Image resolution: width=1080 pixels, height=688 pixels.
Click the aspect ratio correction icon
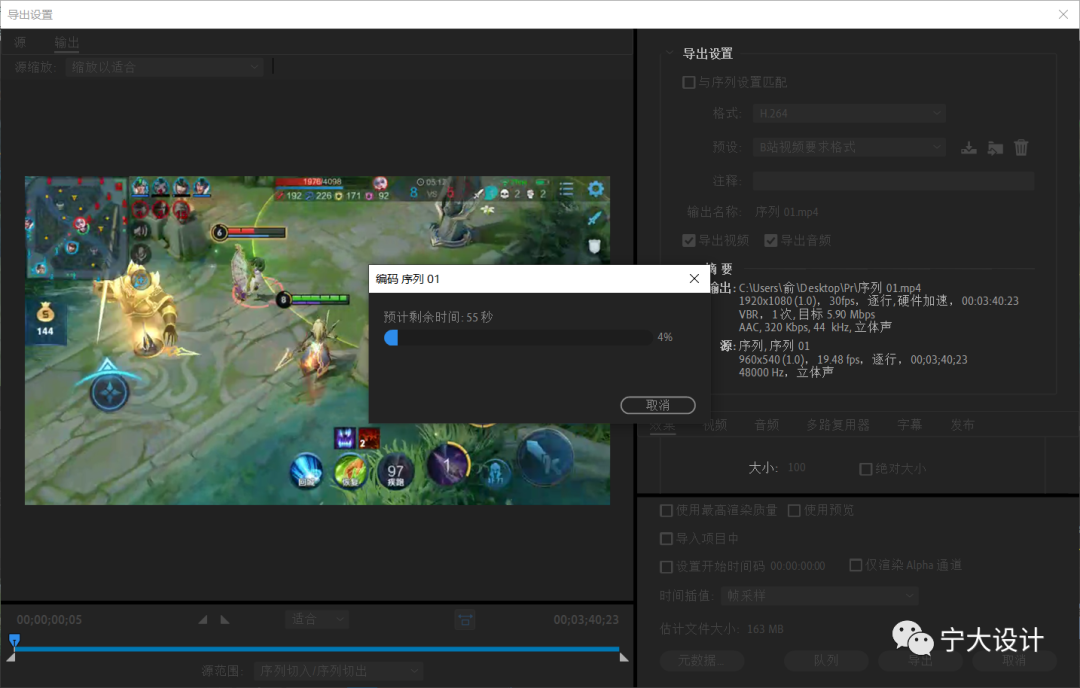click(x=465, y=620)
